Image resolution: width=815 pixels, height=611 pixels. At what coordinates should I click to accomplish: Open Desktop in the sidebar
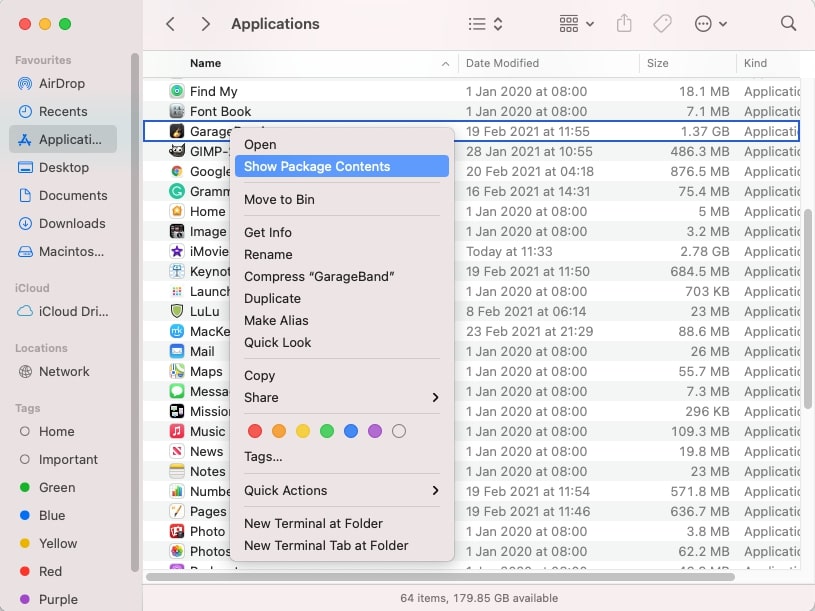pos(62,167)
